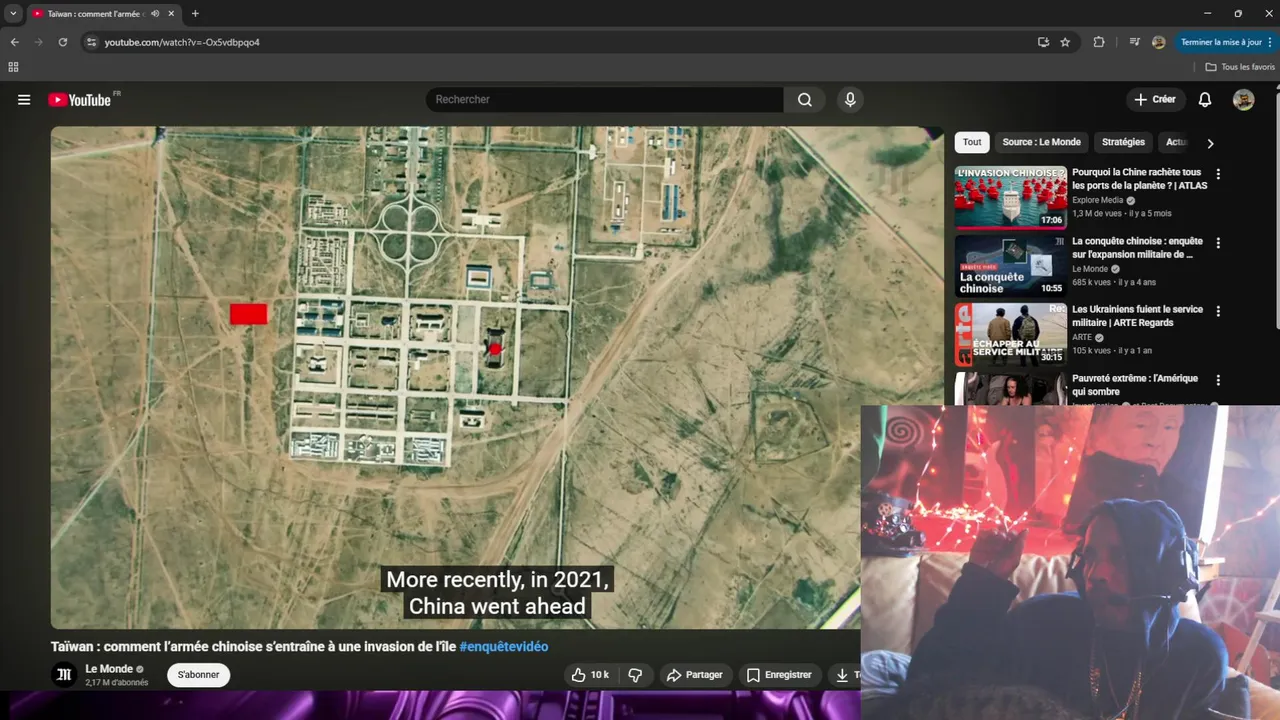Open options for the ARTE Regards video
Image resolution: width=1280 pixels, height=720 pixels.
point(1218,311)
